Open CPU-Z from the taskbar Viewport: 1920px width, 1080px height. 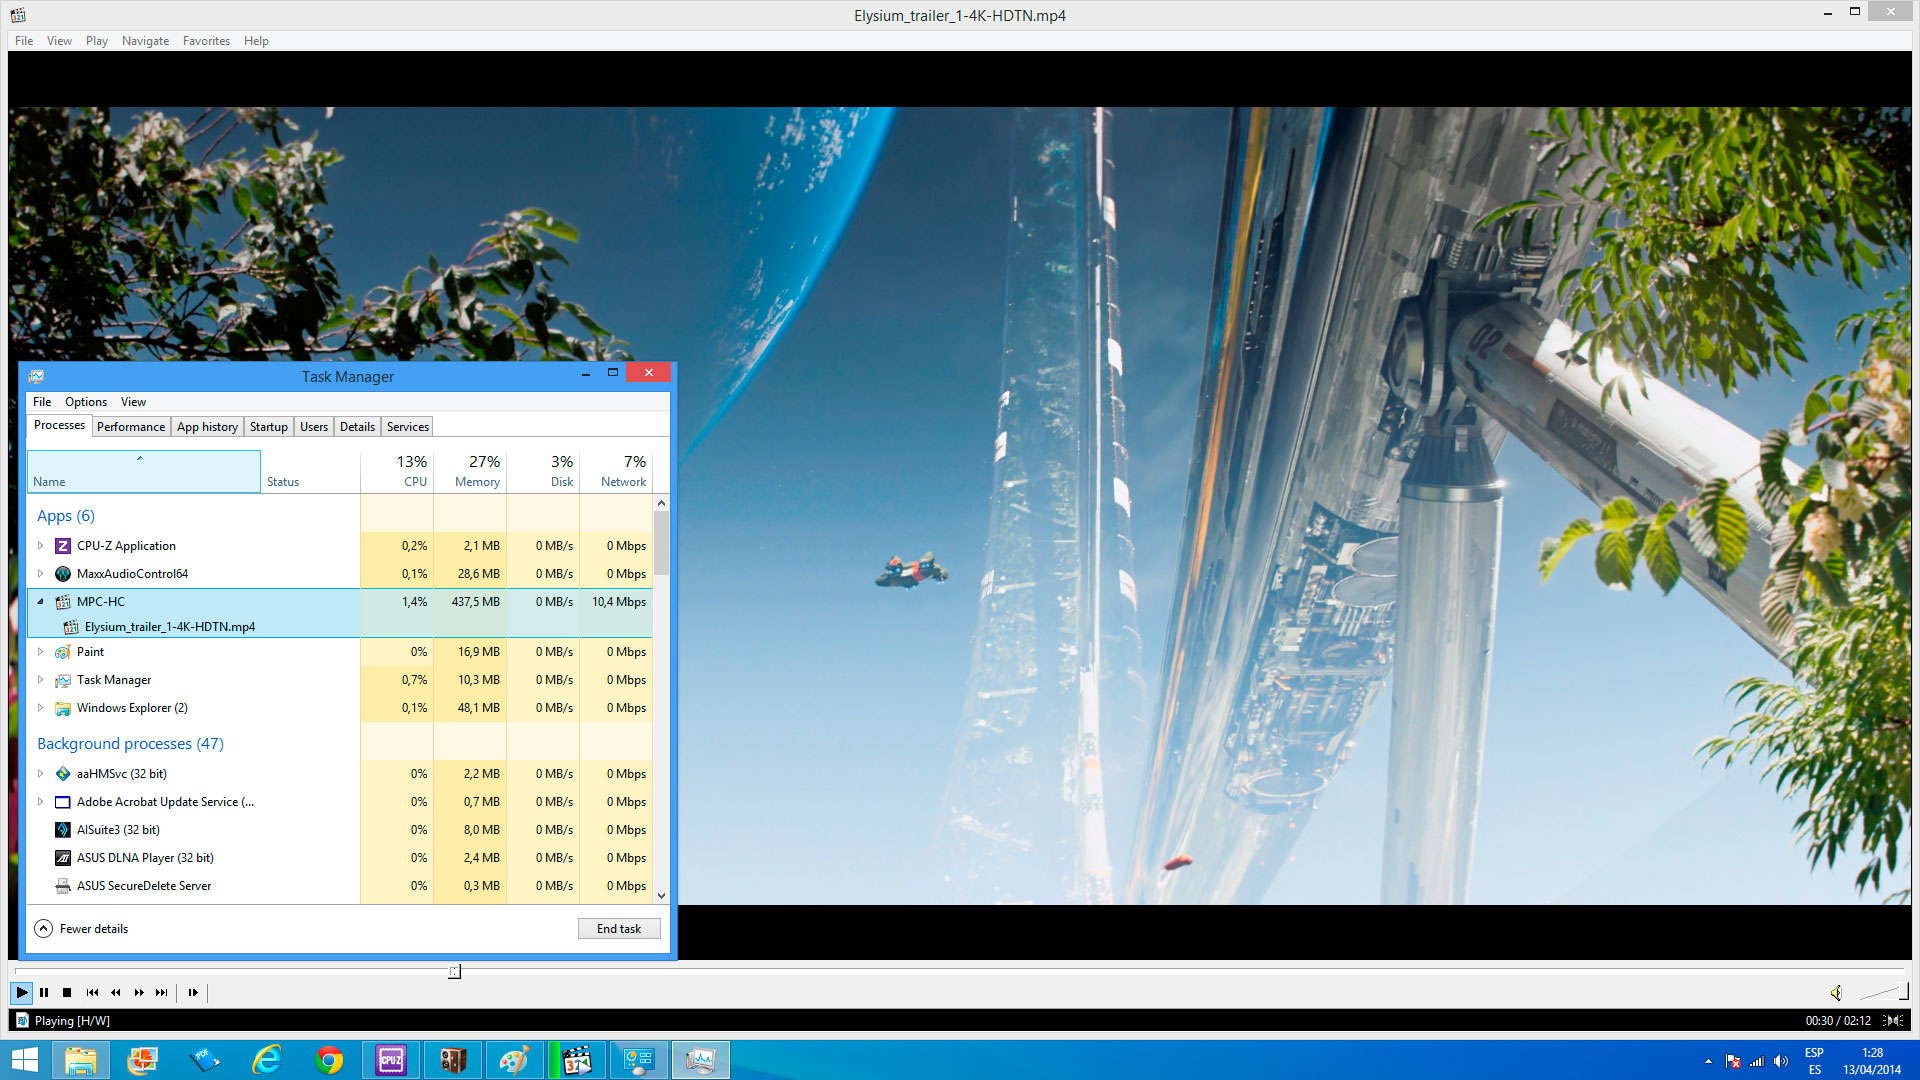391,1060
